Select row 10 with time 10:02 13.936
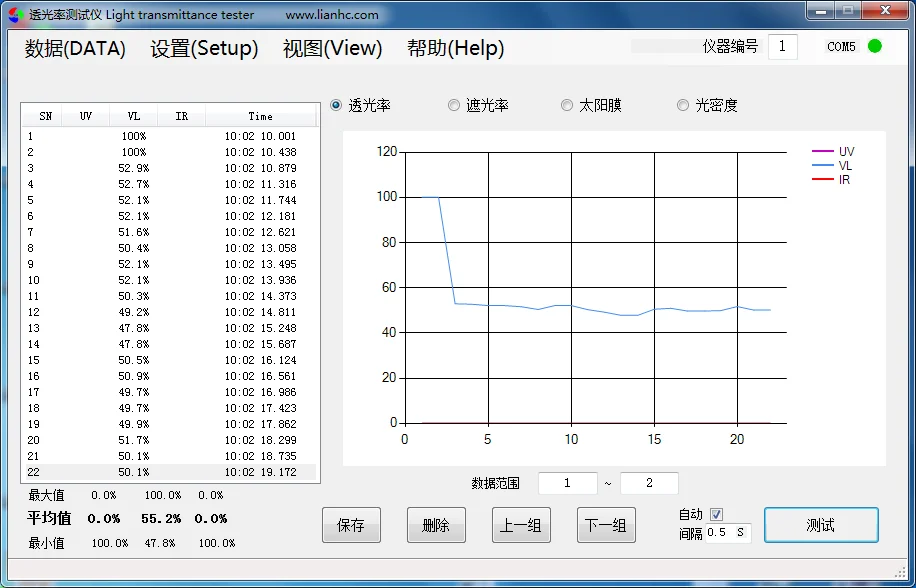 click(169, 280)
